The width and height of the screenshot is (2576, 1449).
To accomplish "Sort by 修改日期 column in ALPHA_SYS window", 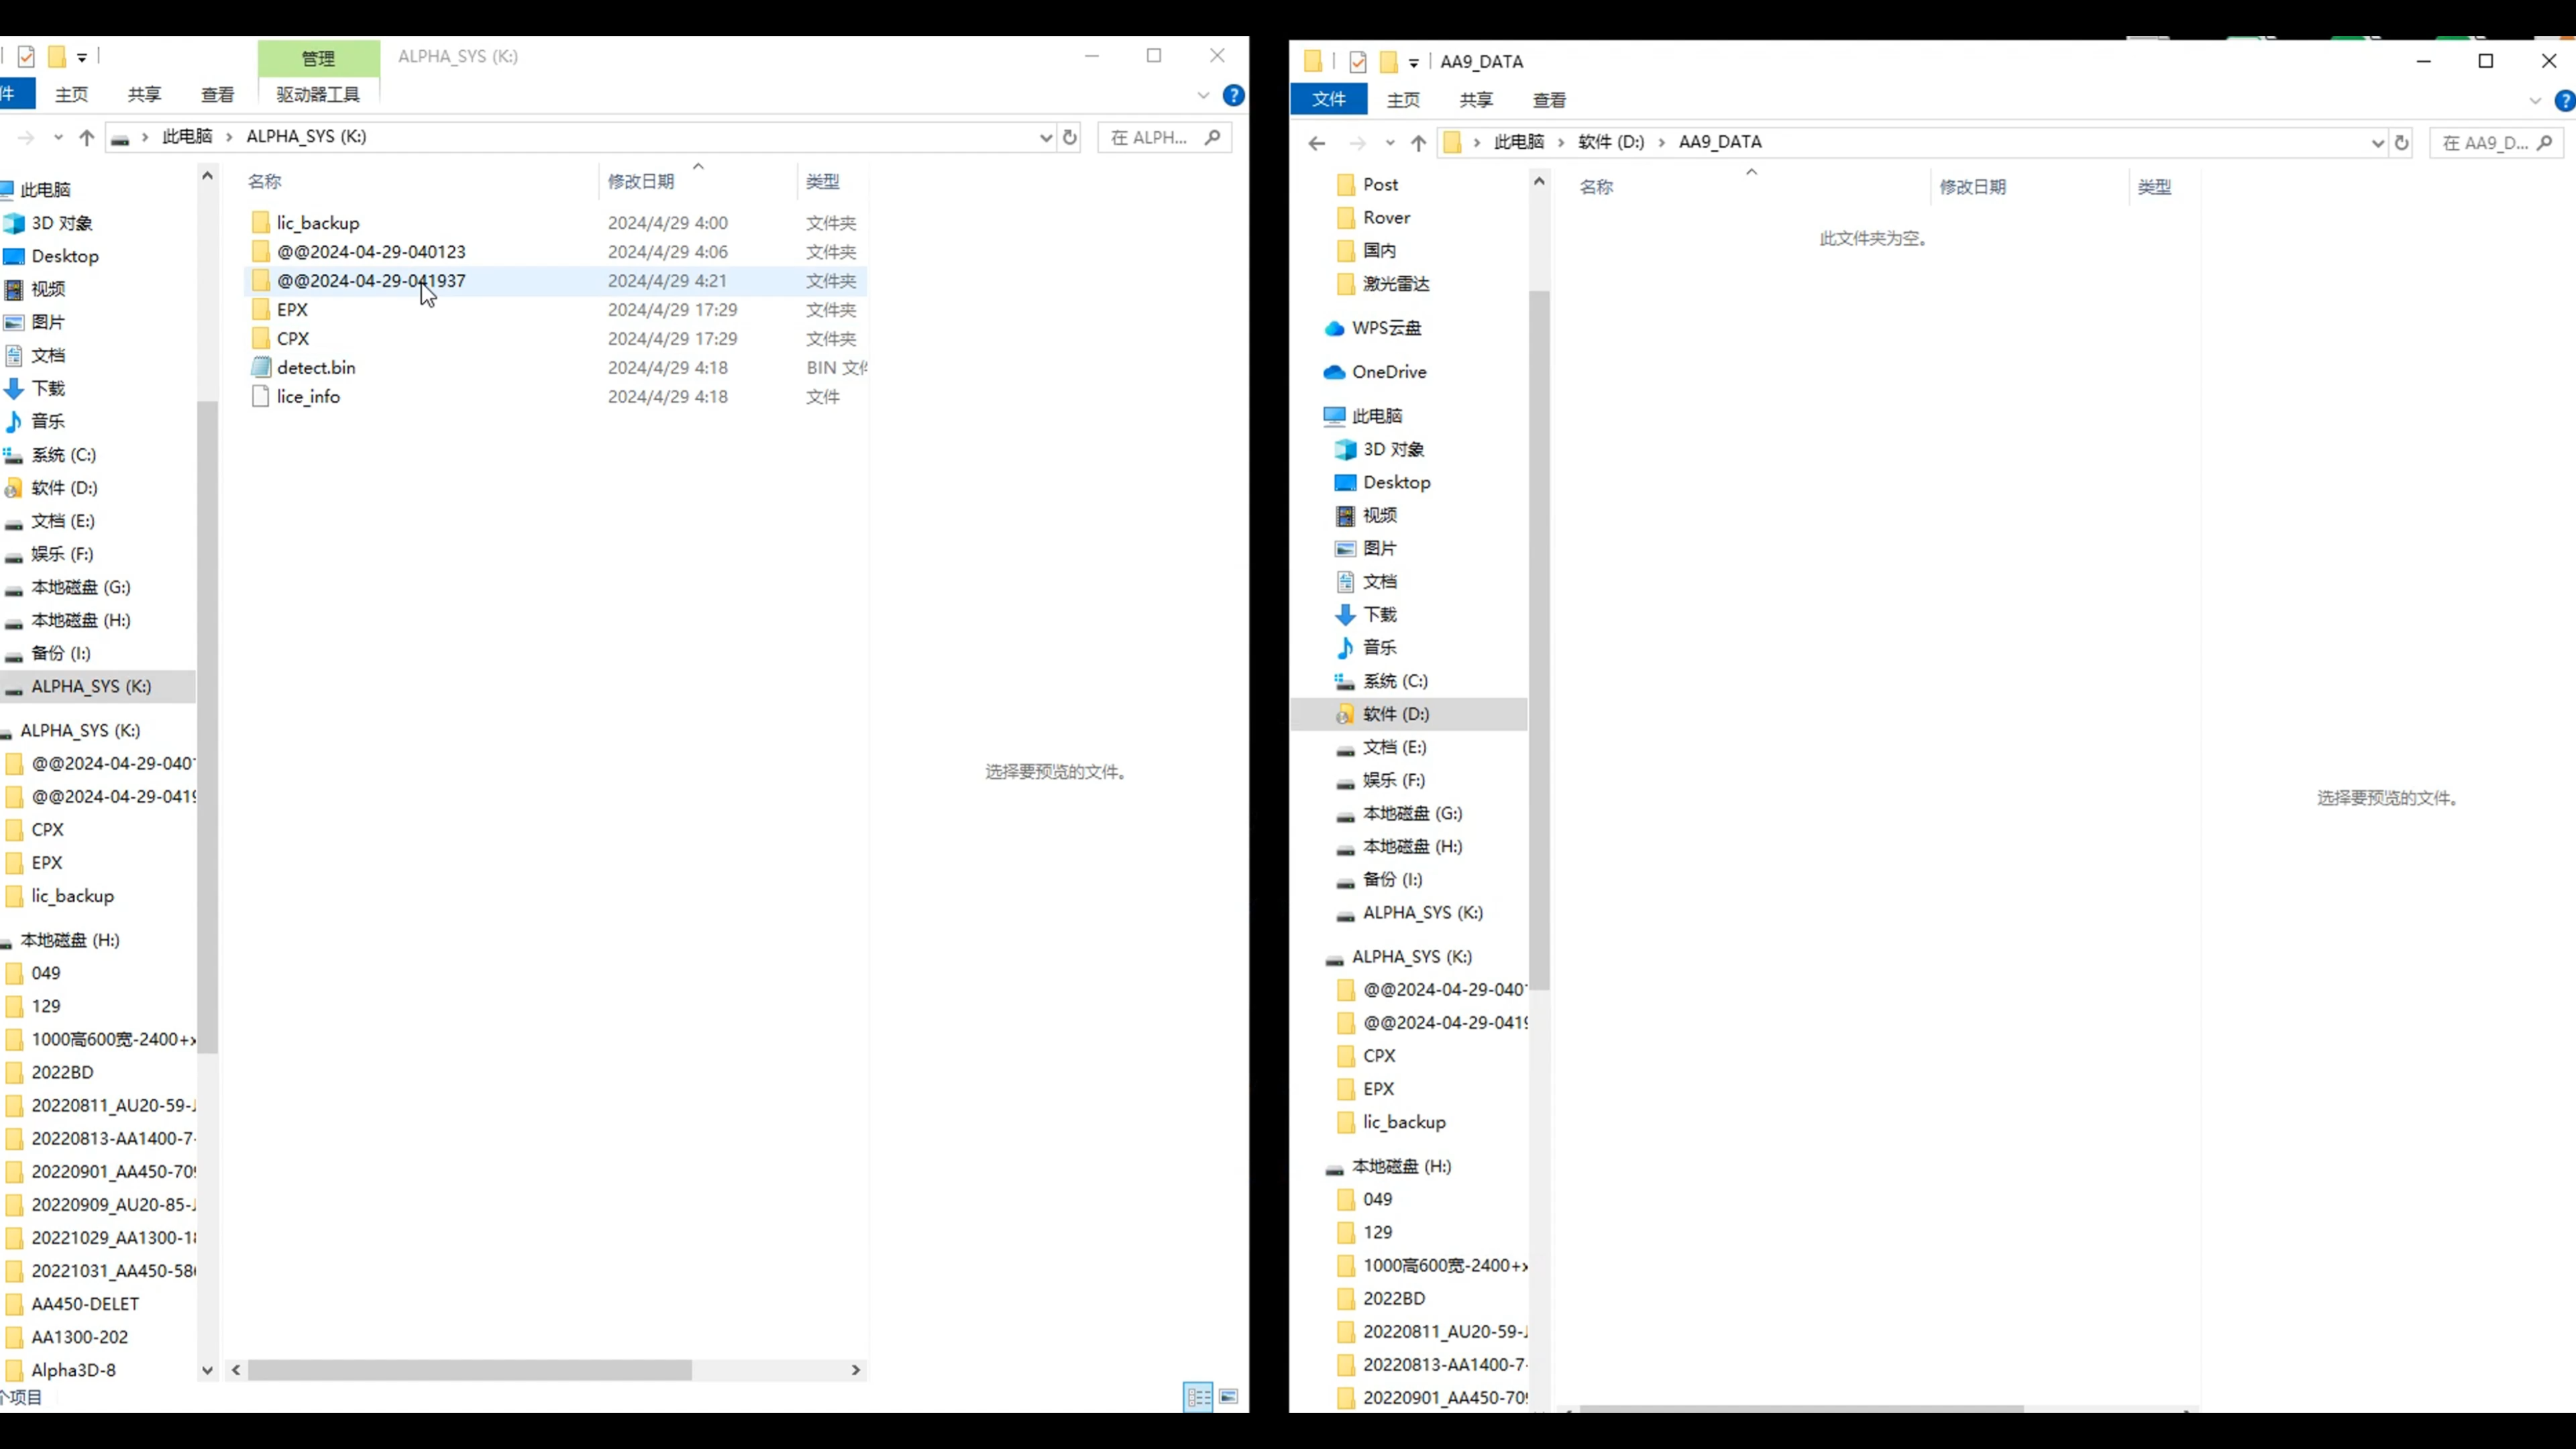I will tap(641, 181).
